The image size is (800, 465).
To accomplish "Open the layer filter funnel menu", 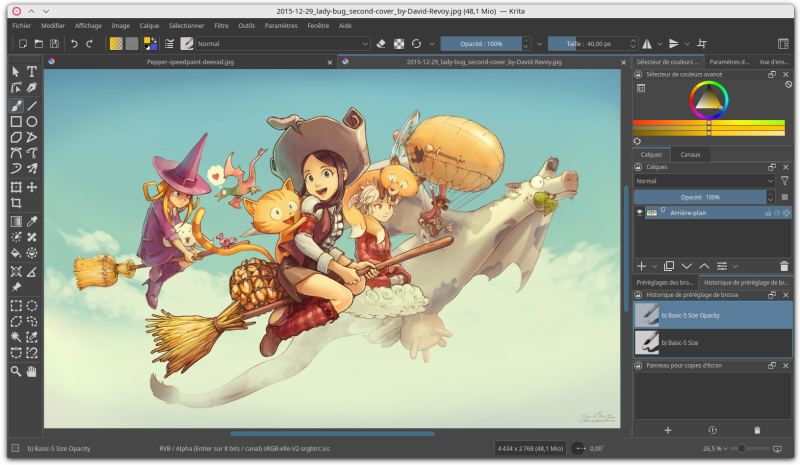I will (785, 181).
